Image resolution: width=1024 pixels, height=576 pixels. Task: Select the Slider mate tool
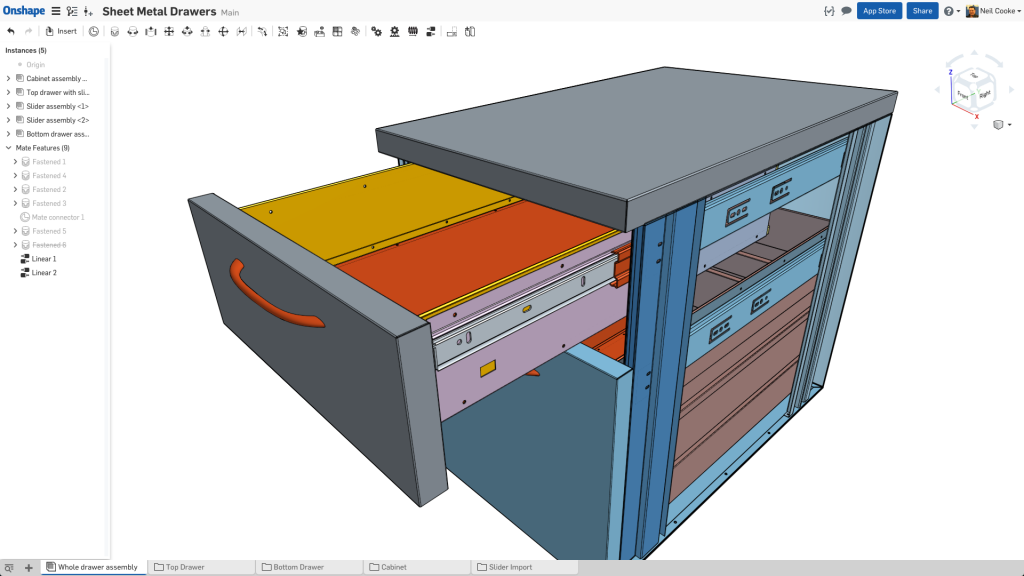coord(151,31)
